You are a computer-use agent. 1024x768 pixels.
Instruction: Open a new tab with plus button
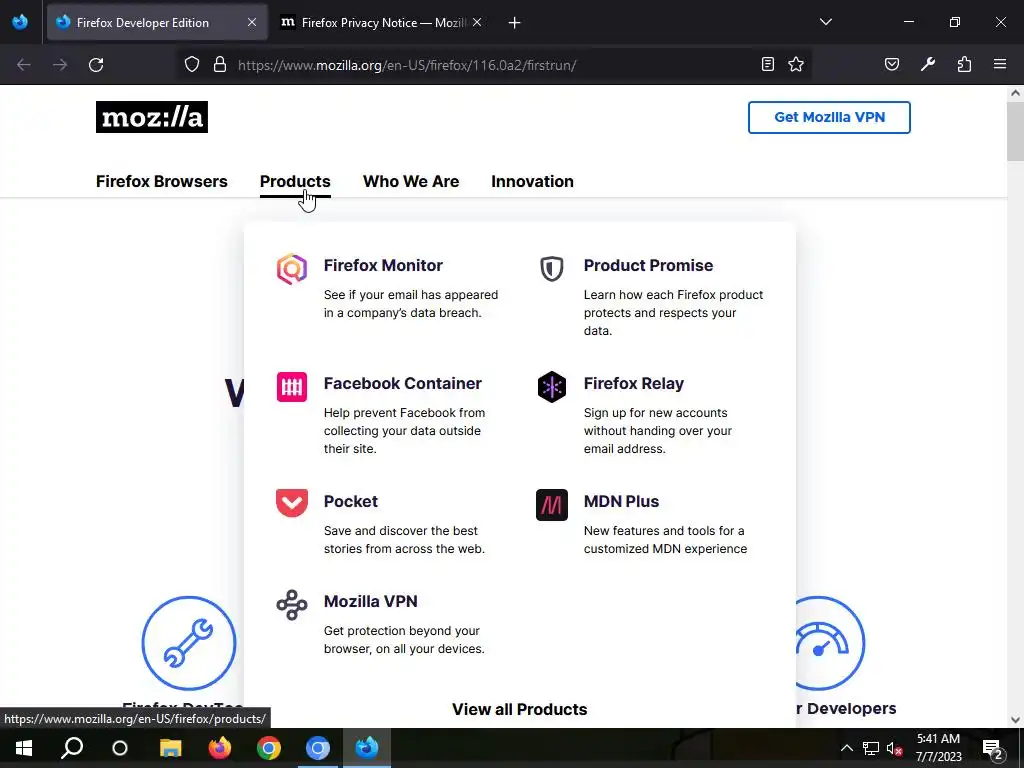click(515, 23)
